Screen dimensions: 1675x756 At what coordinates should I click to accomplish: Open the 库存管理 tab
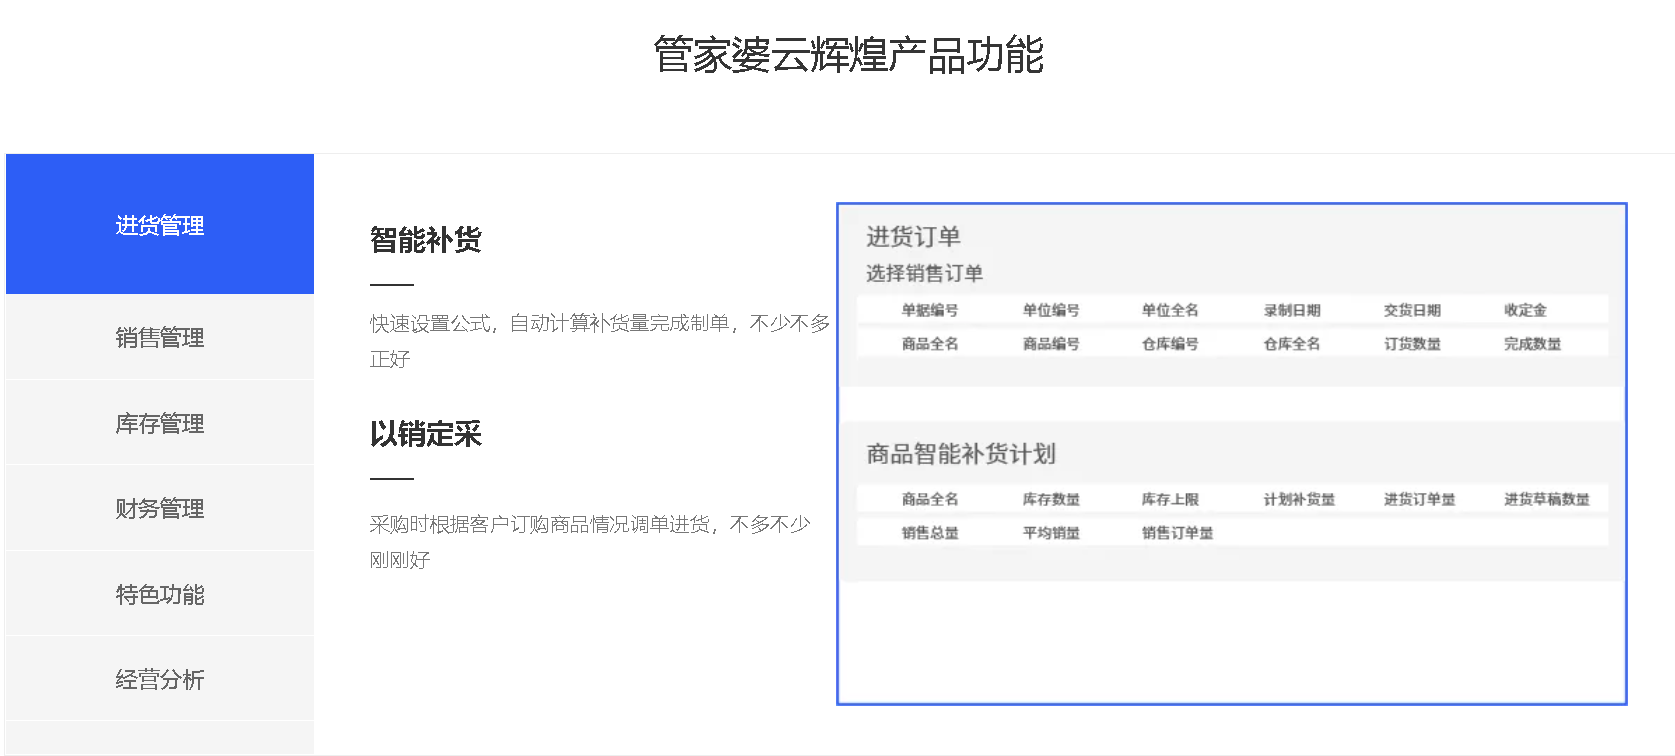[160, 423]
